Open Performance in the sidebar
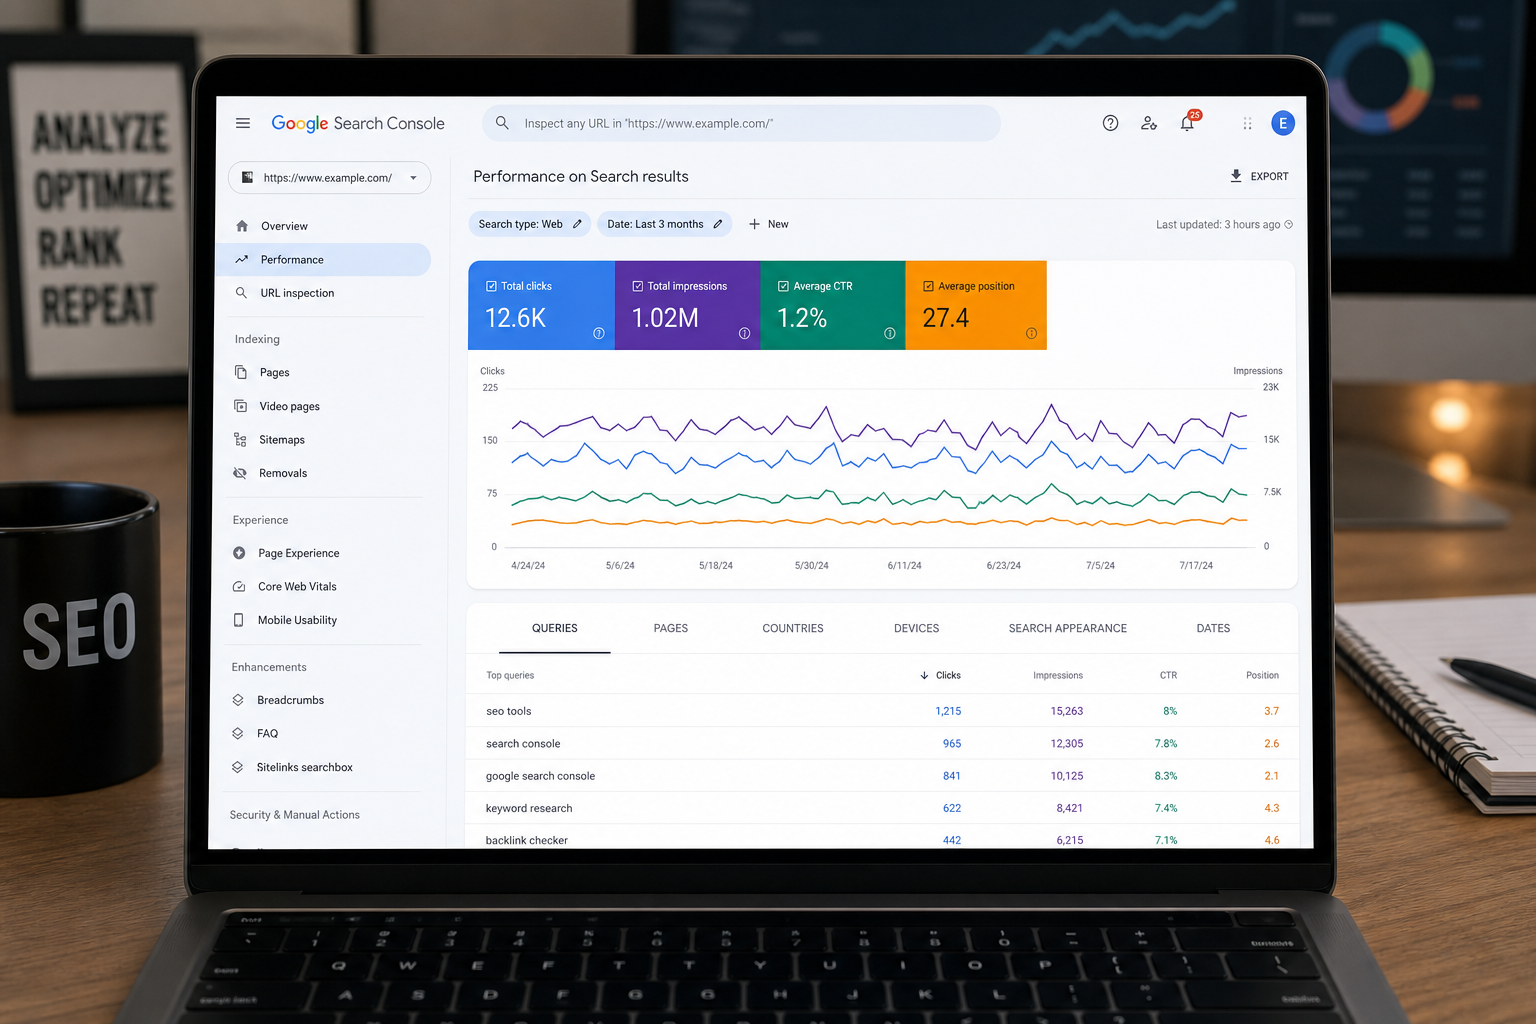Viewport: 1536px width, 1024px height. (x=323, y=260)
